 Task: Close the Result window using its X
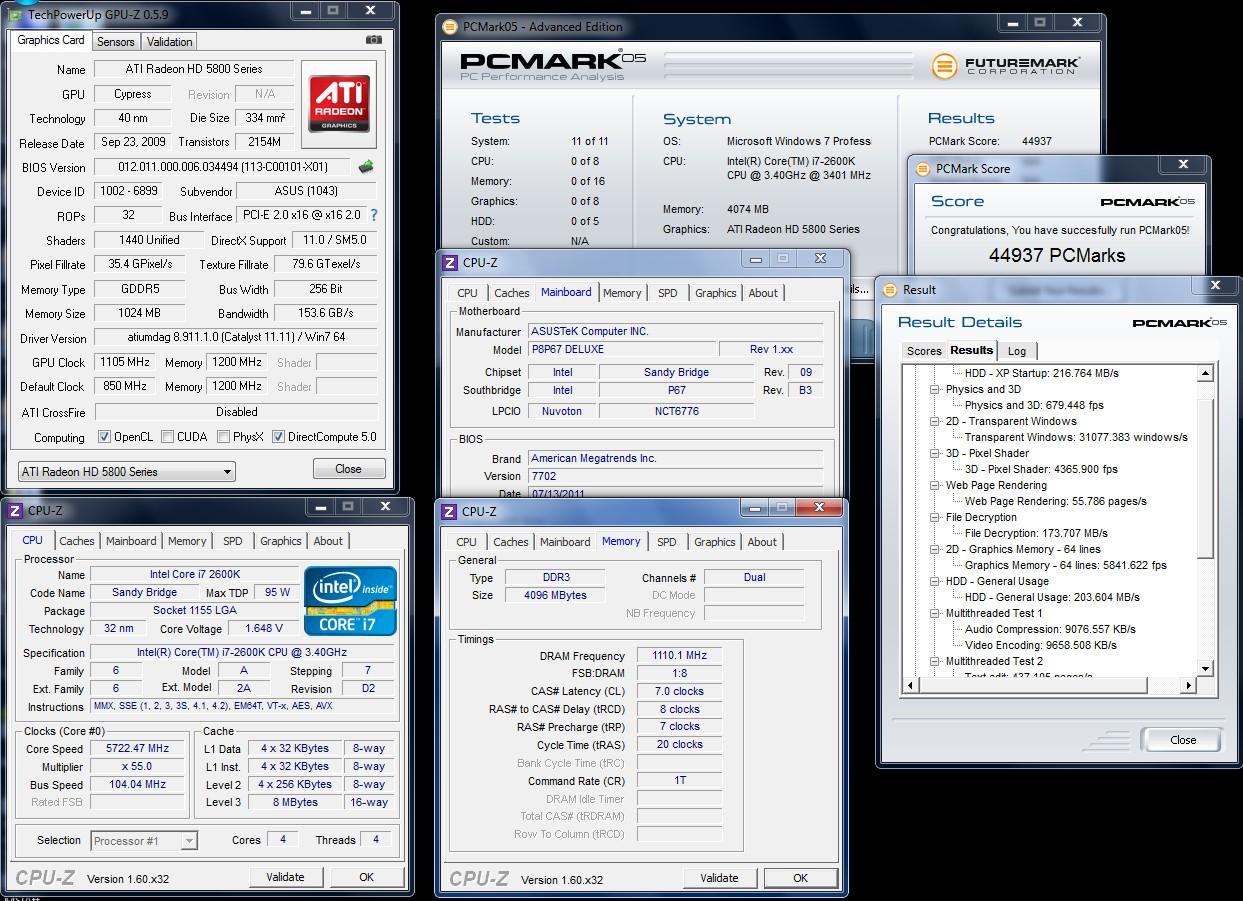coord(1215,286)
